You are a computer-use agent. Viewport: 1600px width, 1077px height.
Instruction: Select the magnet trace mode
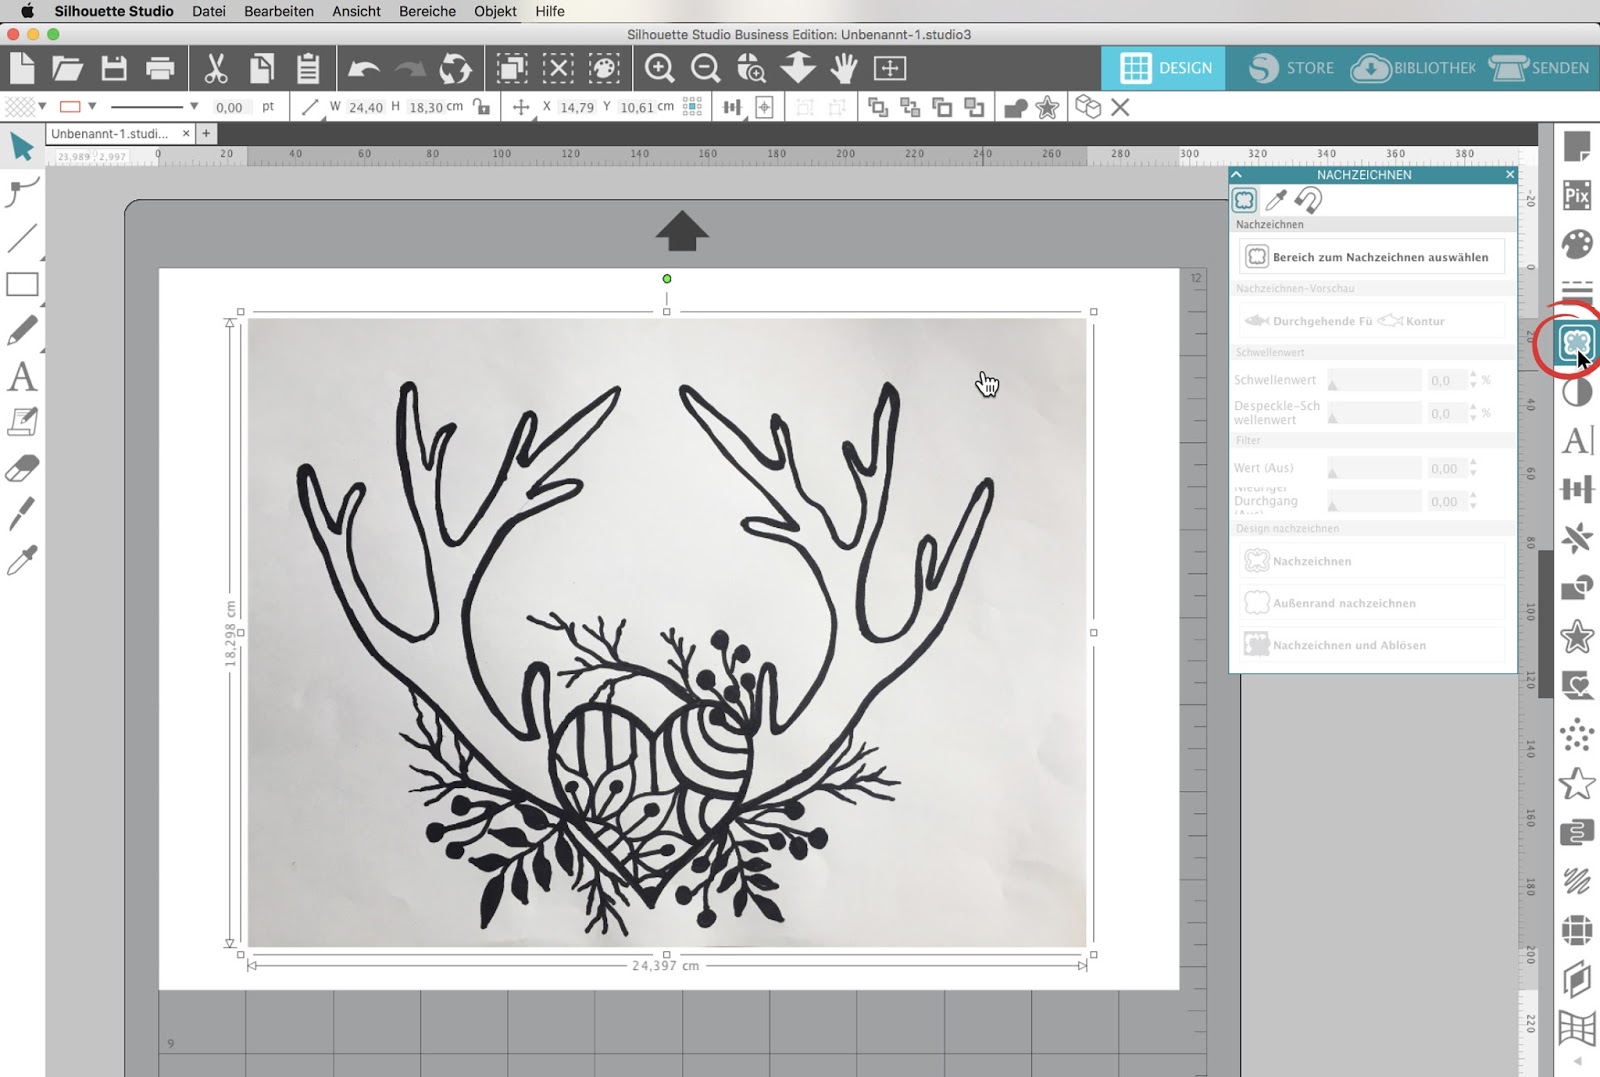(1308, 200)
